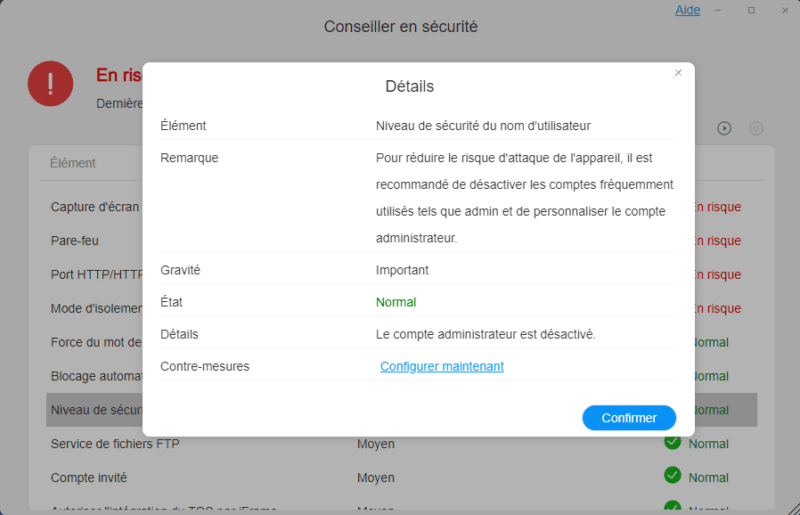Image resolution: width=800 pixels, height=515 pixels.
Task: Close the Détails dialog with the X
Action: [678, 73]
